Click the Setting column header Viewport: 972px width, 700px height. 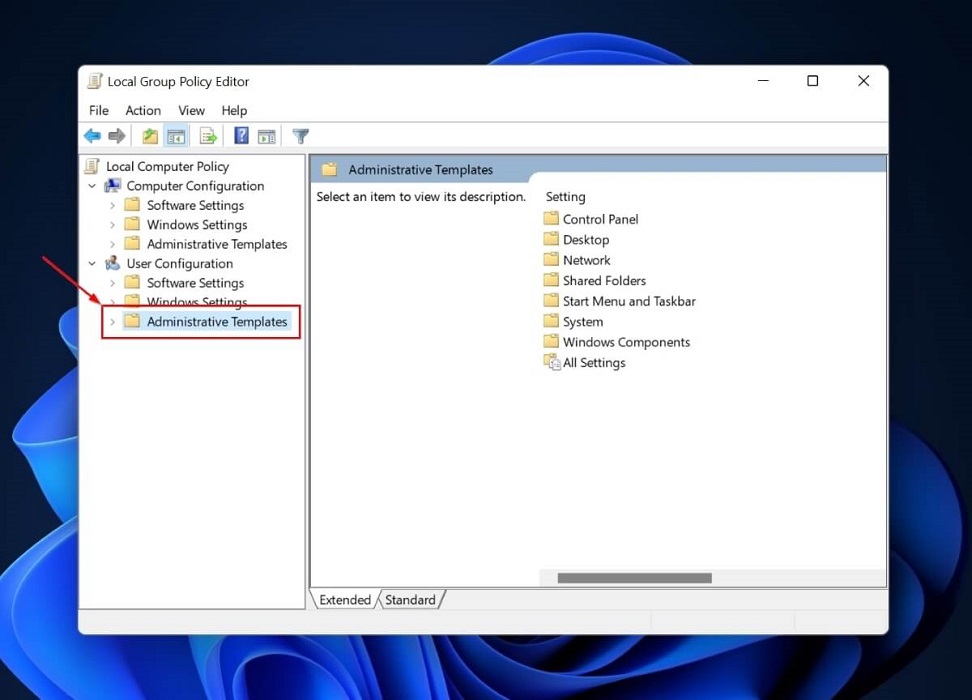tap(565, 196)
